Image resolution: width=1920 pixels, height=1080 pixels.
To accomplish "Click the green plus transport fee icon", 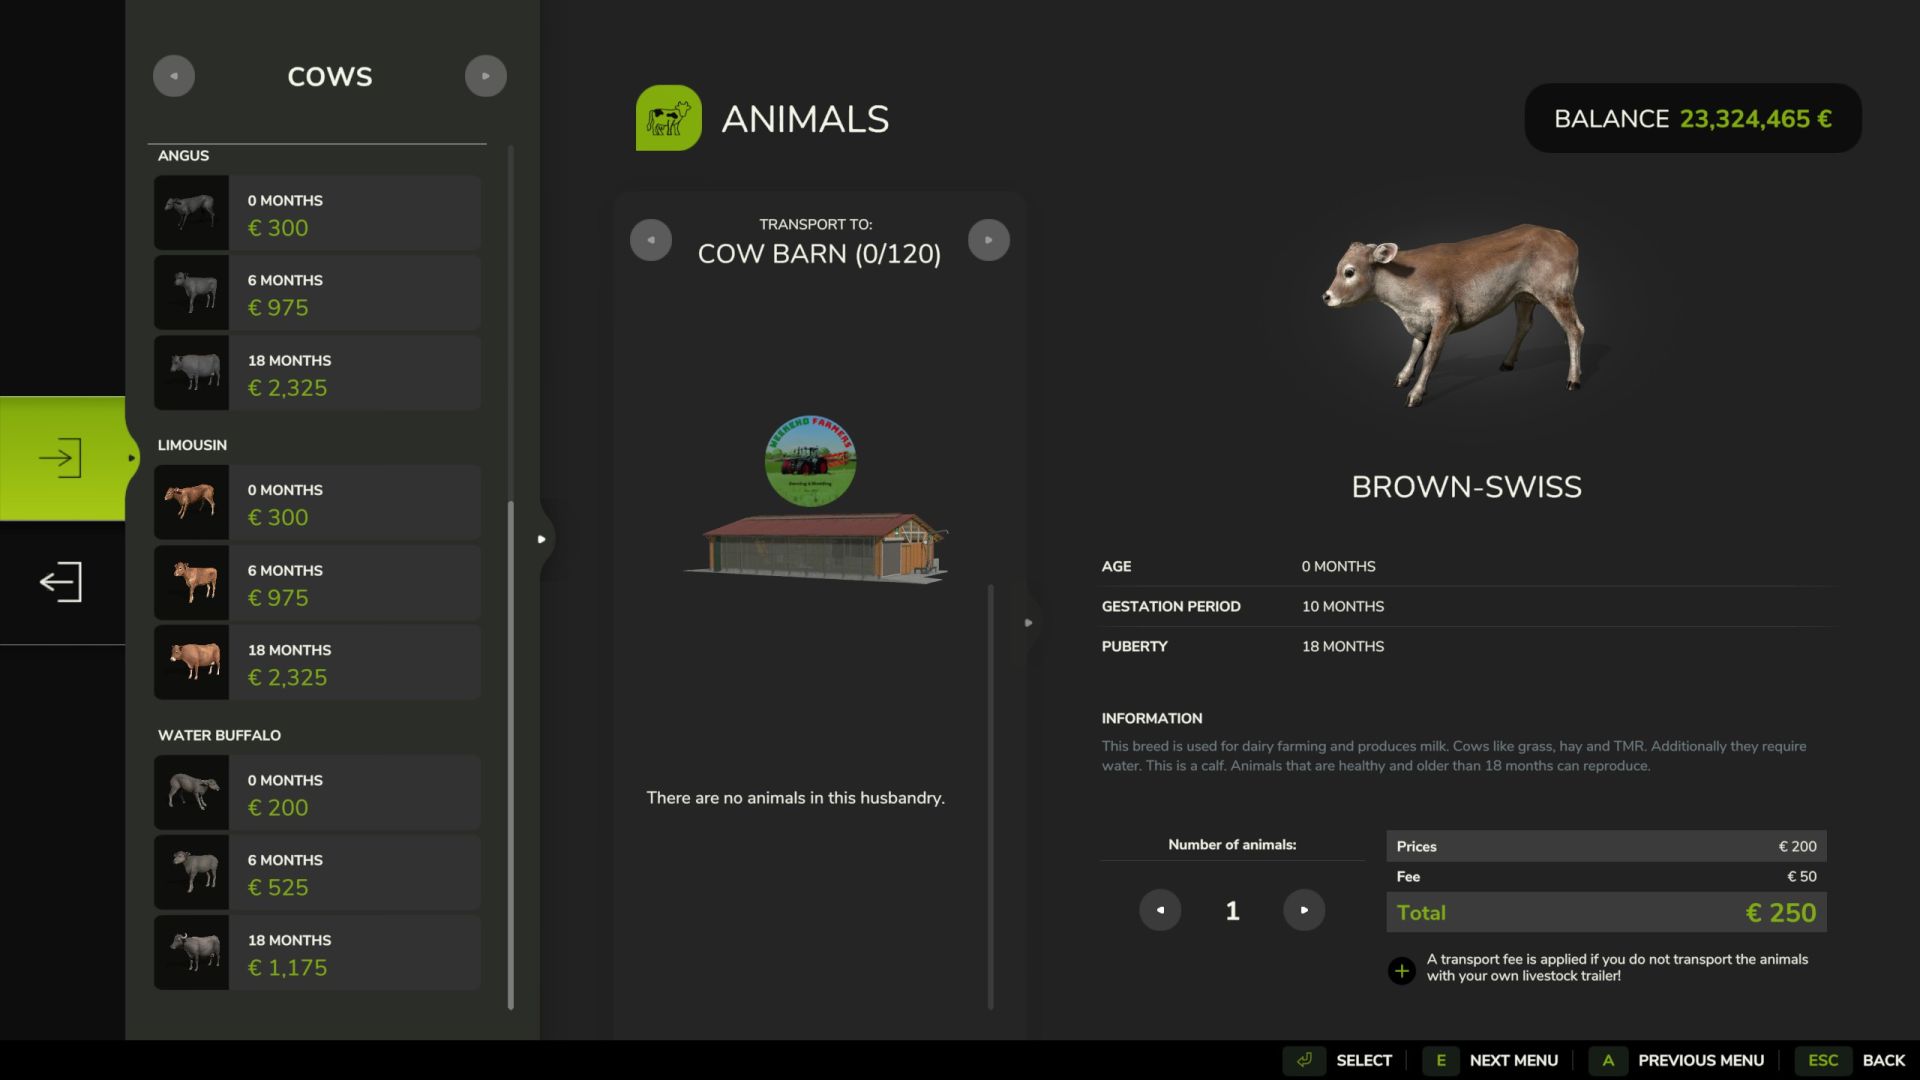I will [x=1401, y=970].
